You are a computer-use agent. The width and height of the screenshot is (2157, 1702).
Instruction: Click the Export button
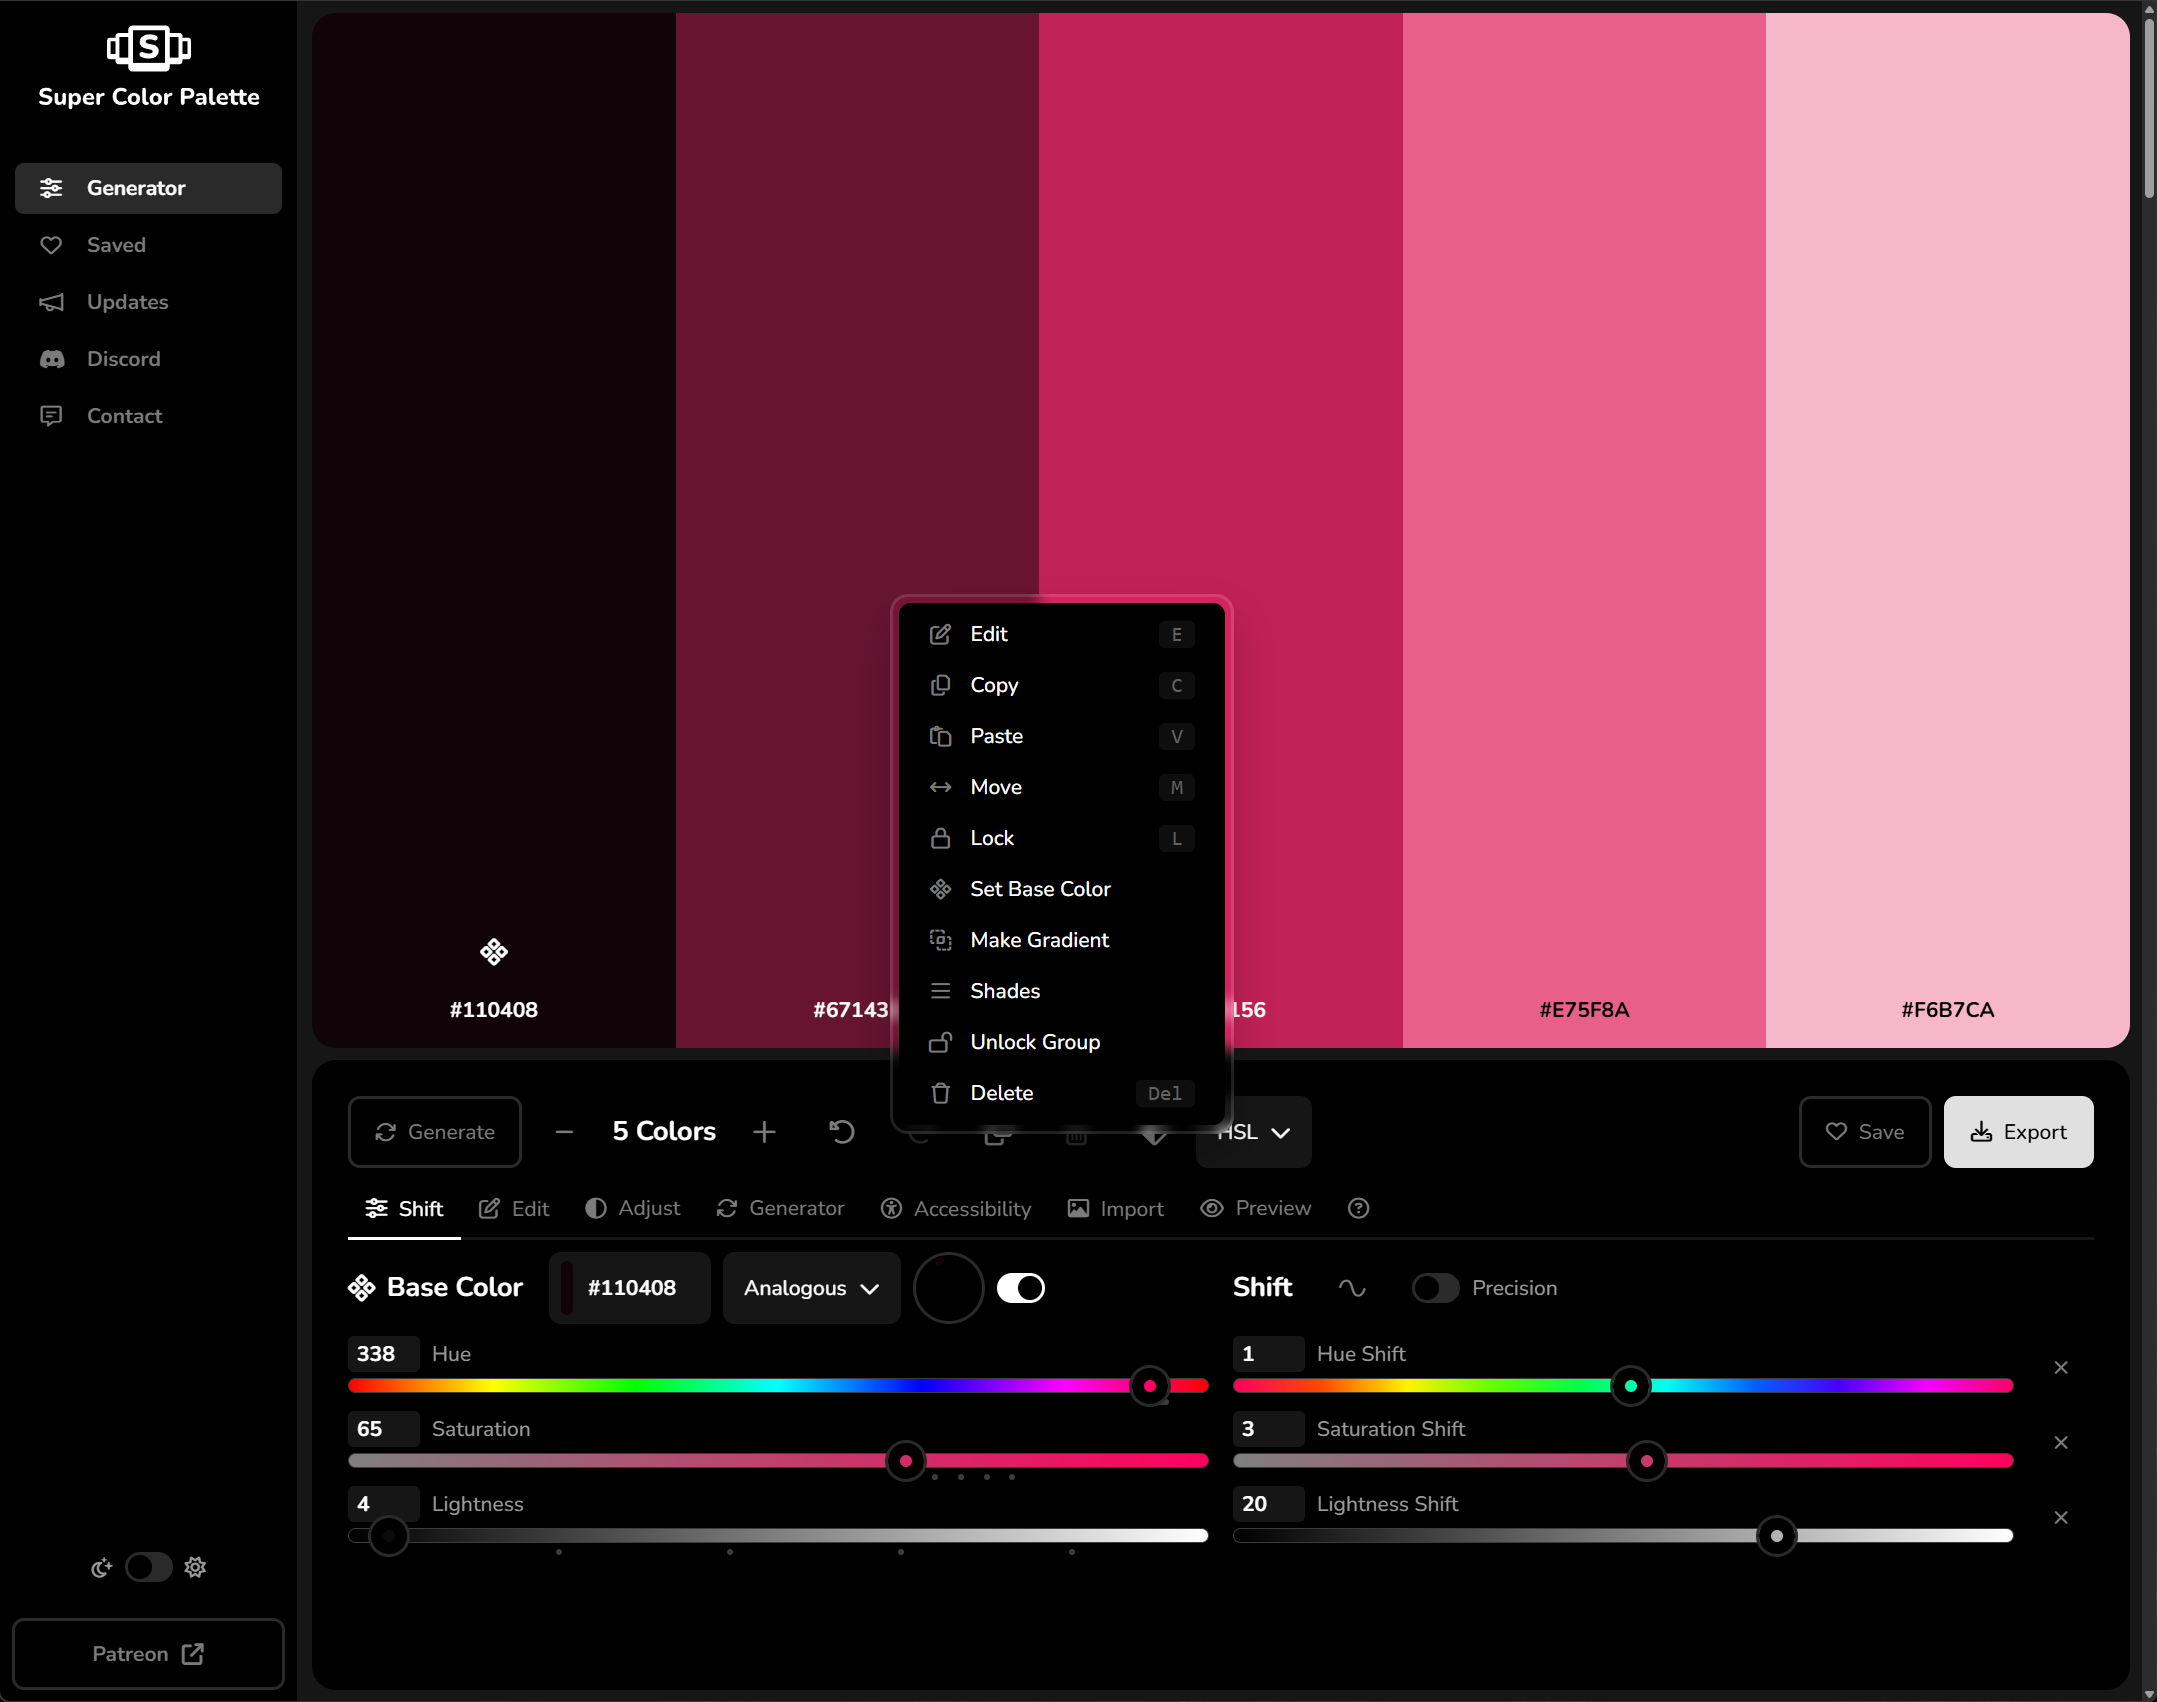pos(2017,1131)
